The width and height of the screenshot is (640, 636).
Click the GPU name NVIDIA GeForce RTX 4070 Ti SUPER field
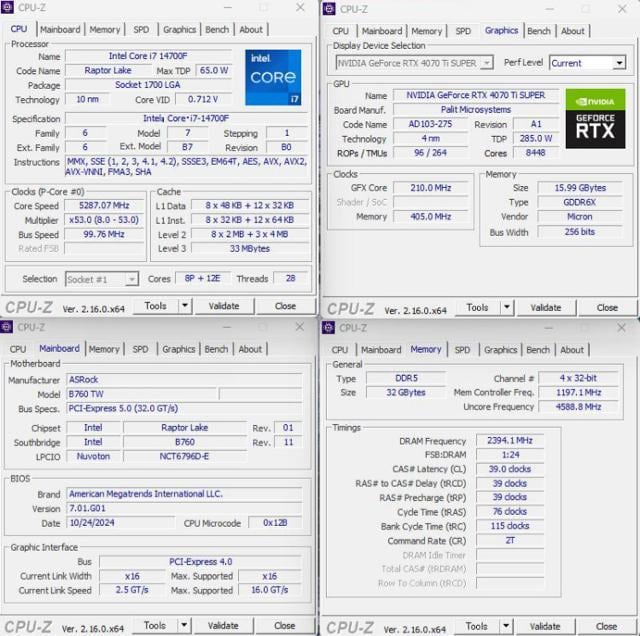coord(476,95)
